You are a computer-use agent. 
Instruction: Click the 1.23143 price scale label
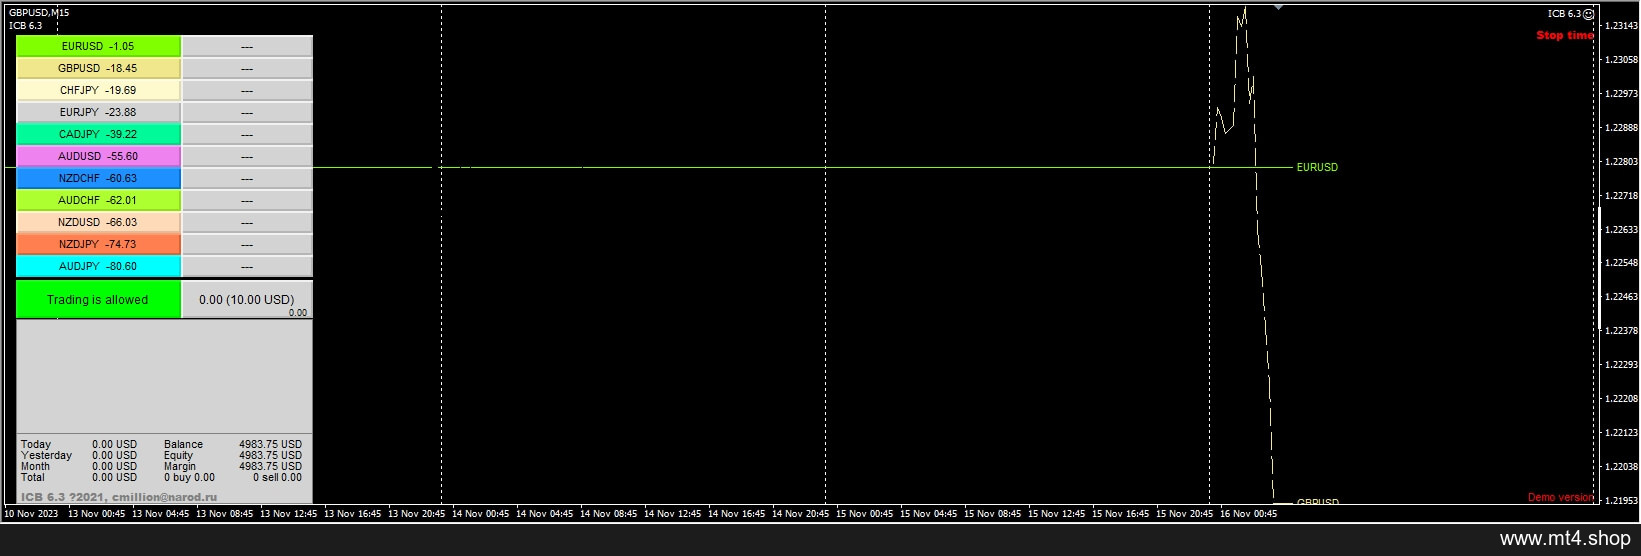pyautogui.click(x=1621, y=26)
